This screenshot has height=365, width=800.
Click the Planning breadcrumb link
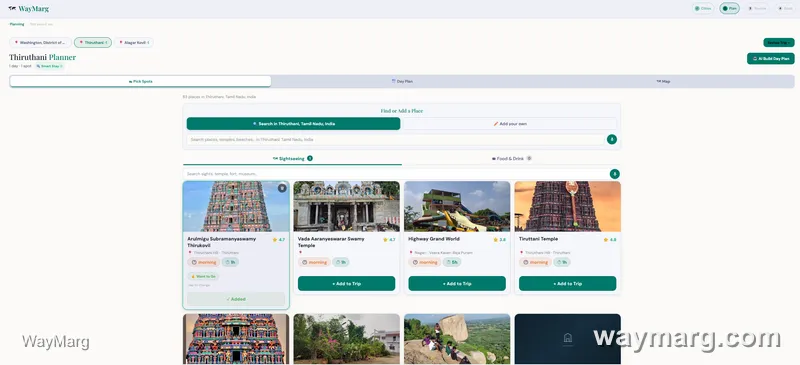tap(17, 24)
